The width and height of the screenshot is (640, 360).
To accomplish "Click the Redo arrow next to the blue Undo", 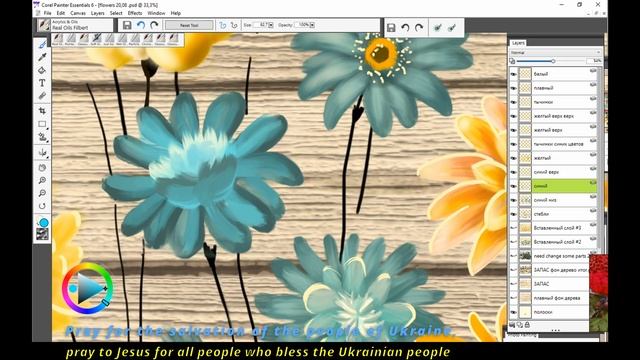I will [154, 25].
